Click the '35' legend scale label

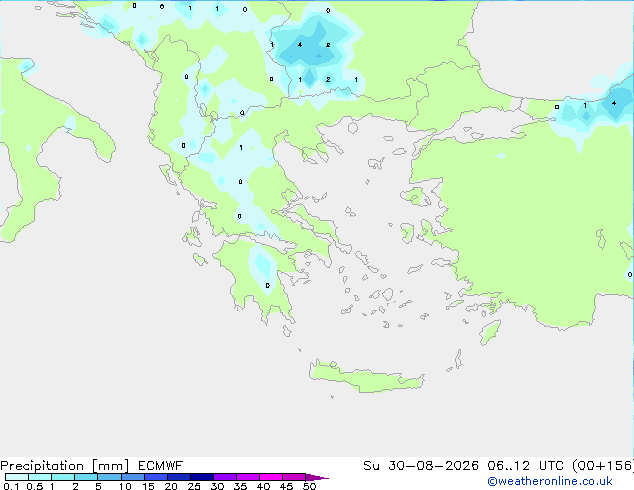(240, 486)
